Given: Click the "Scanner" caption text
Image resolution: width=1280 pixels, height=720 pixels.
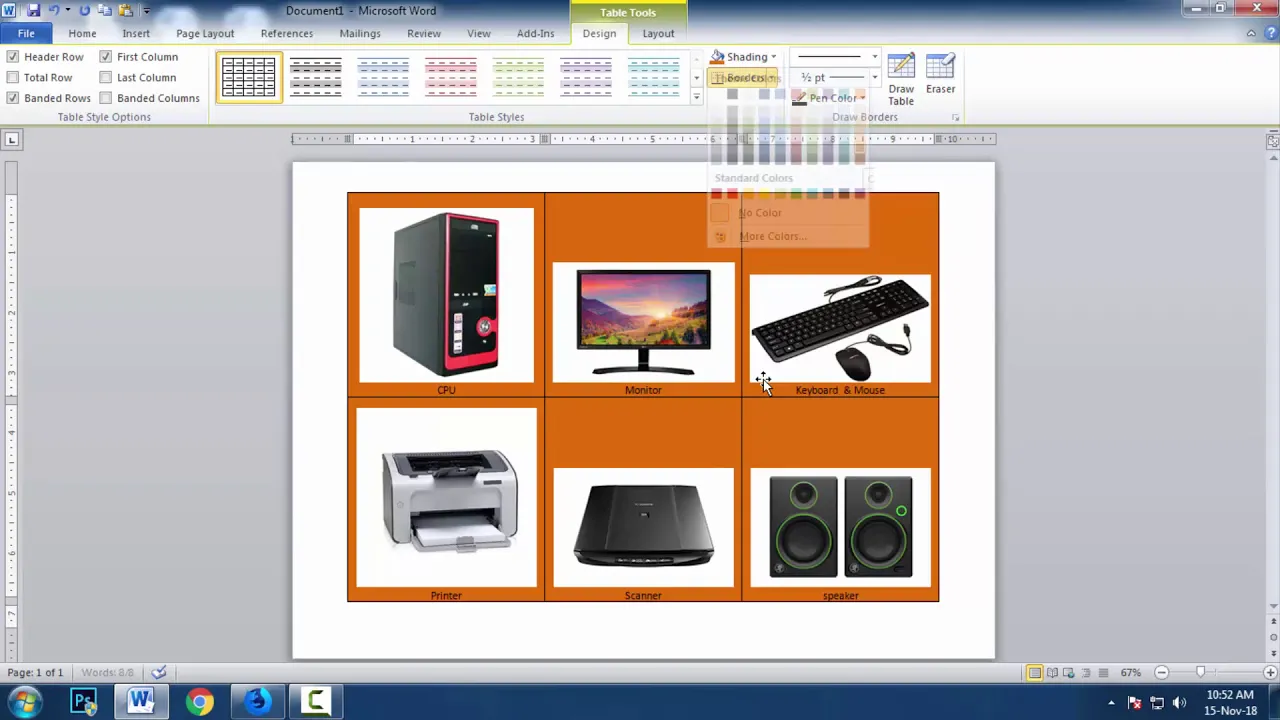Looking at the screenshot, I should pos(643,596).
